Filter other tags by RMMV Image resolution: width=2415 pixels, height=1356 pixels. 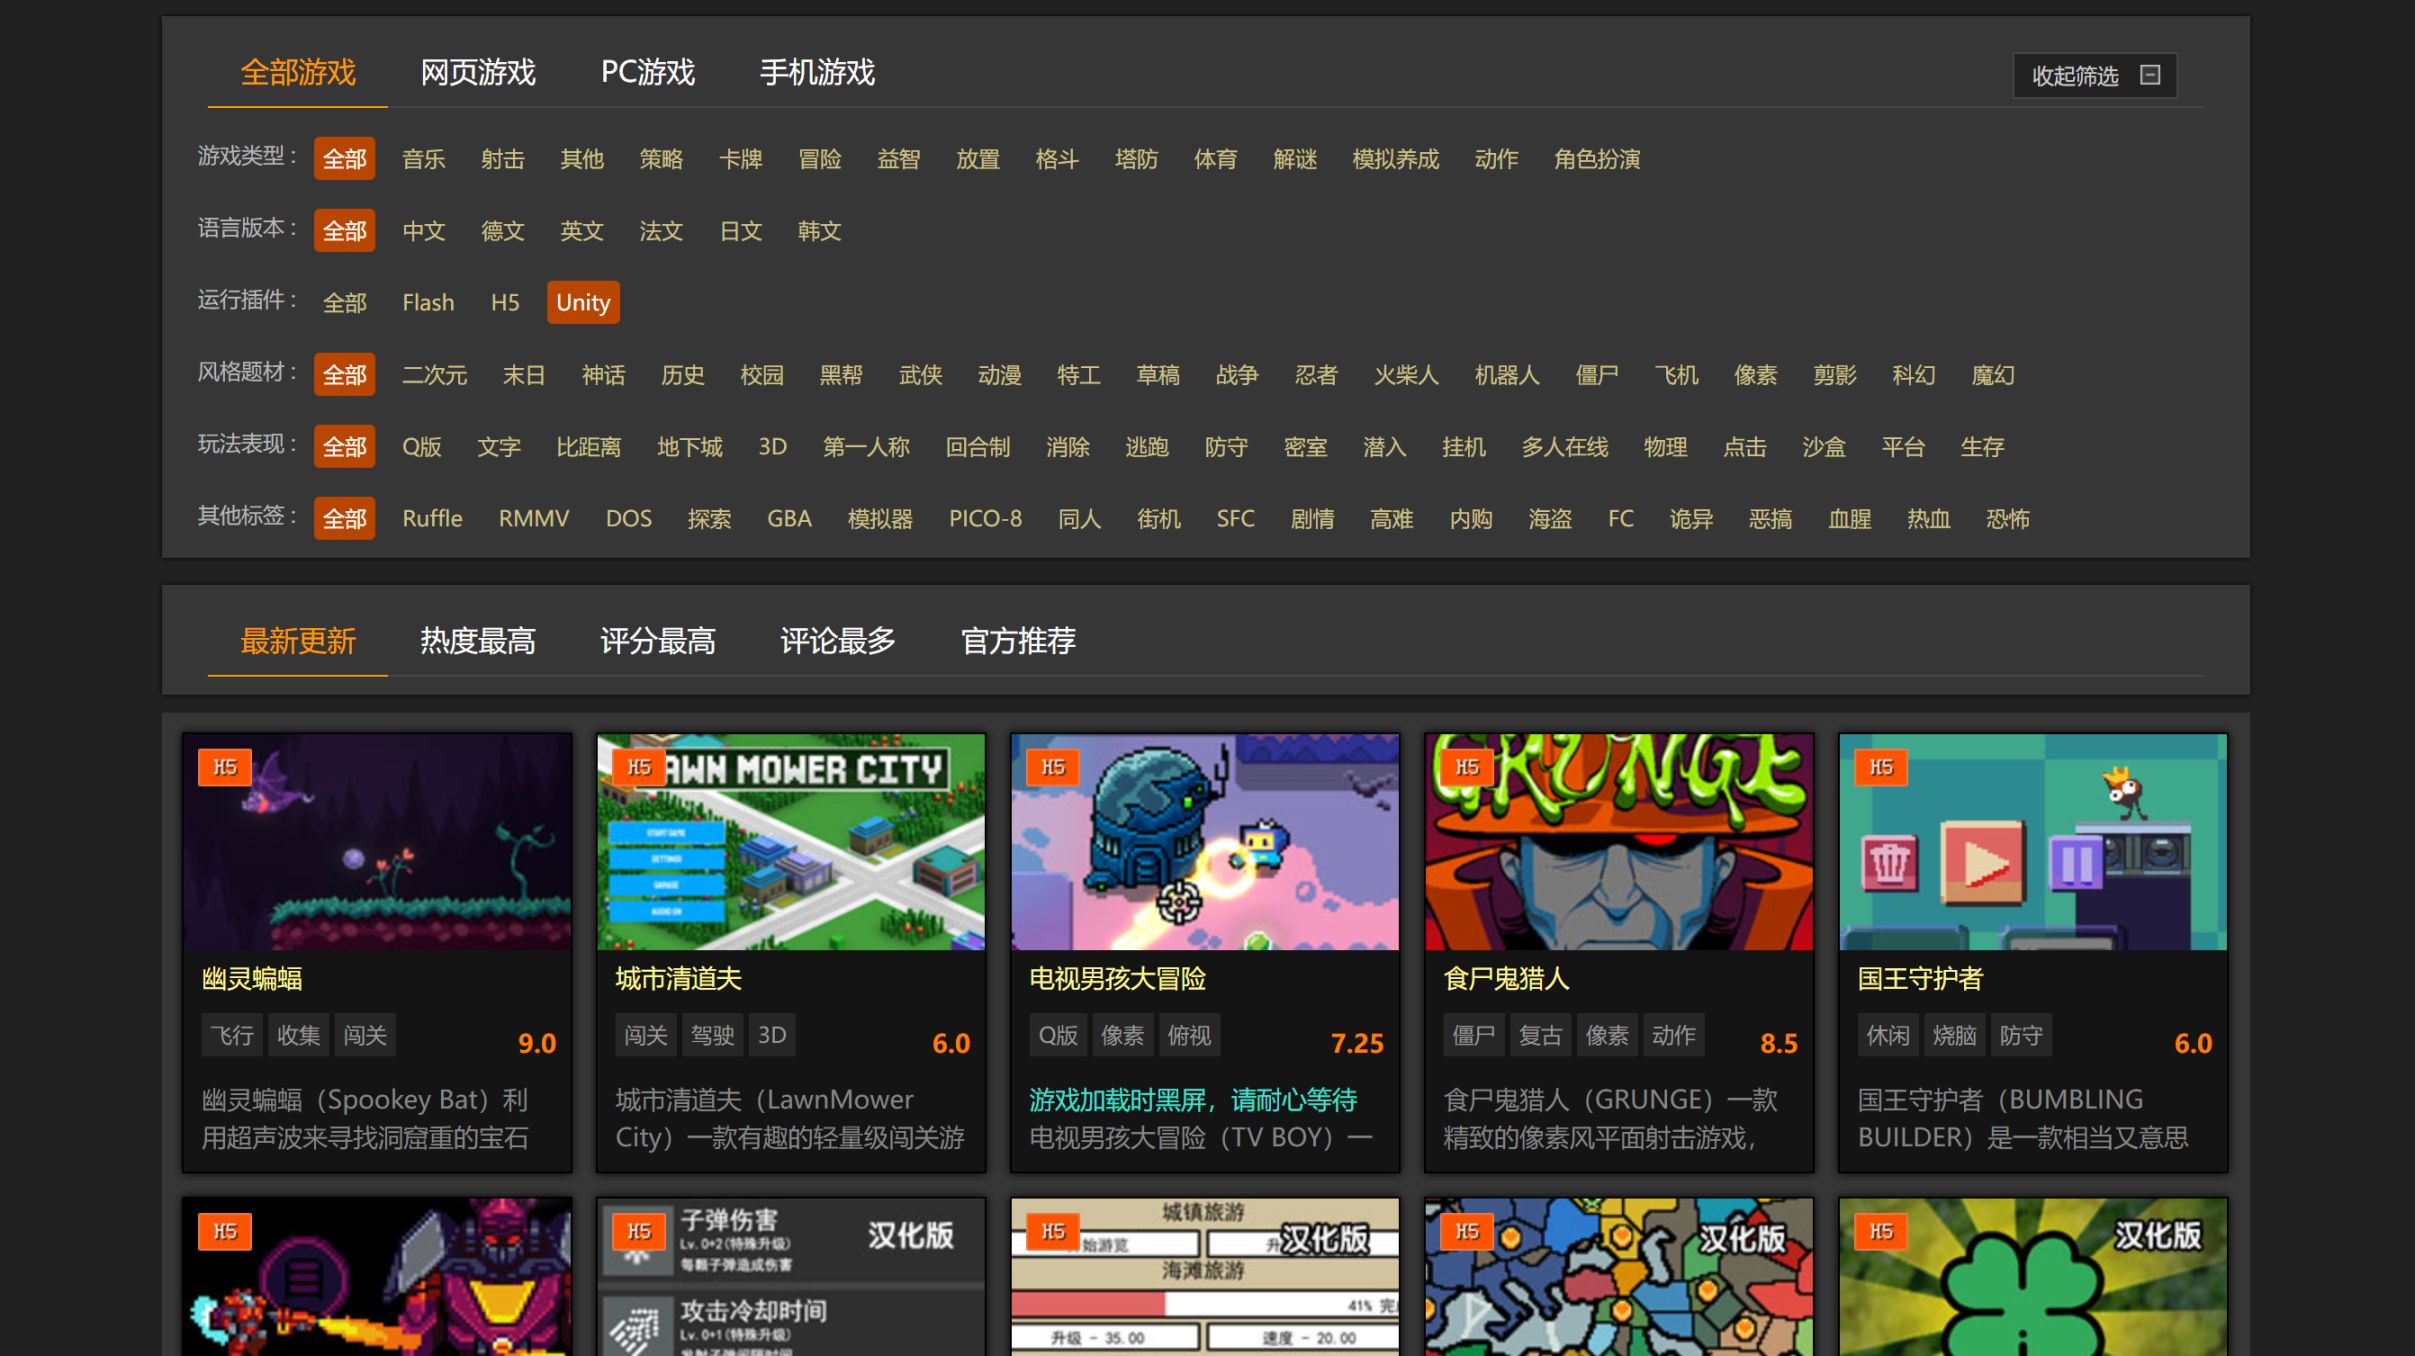(534, 519)
